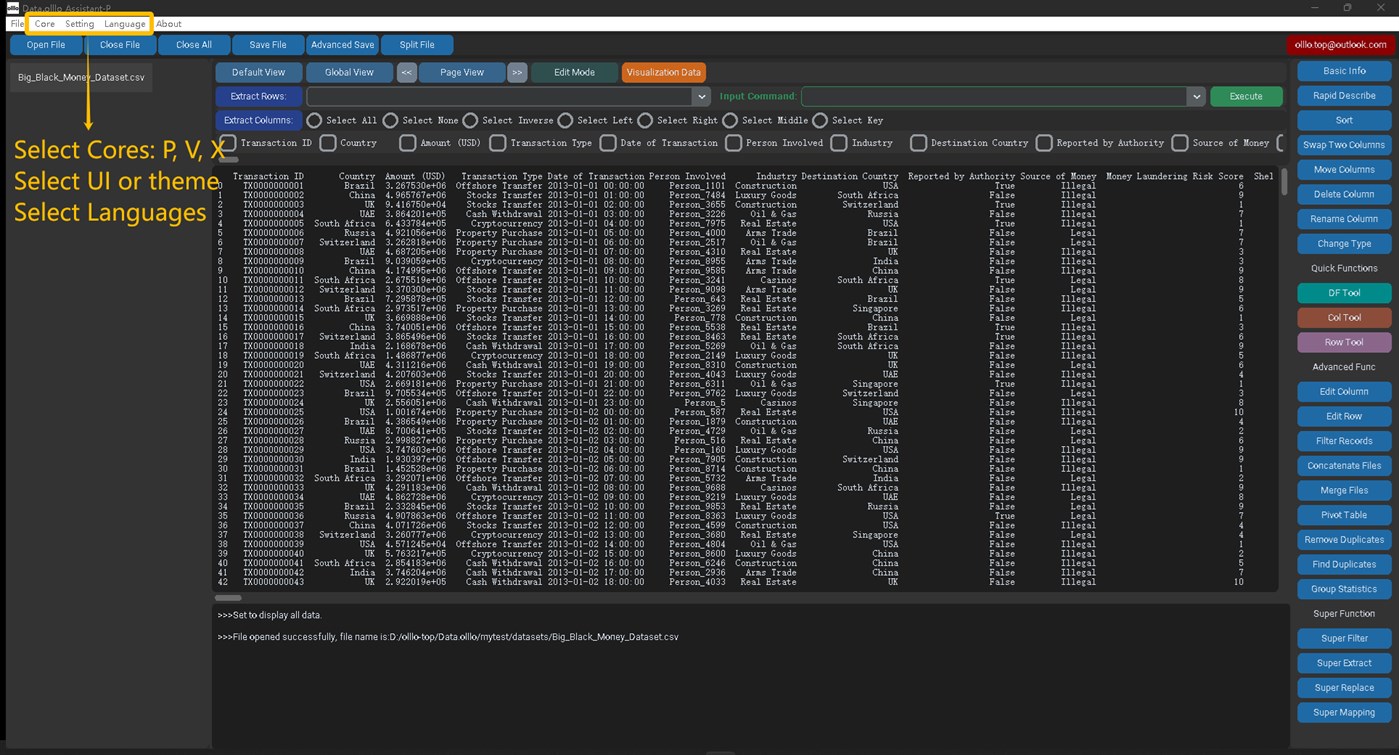
Task: Open the Input Command dropdown
Action: click(1195, 96)
